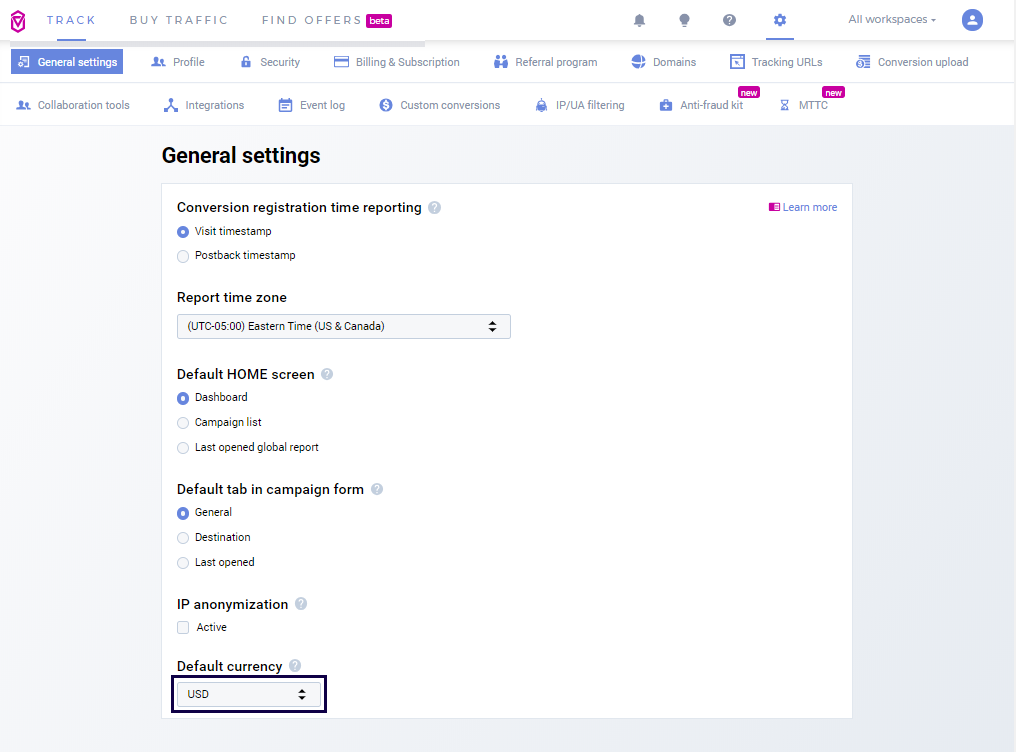Viewport: 1016px width, 752px height.
Task: Select the Postback timestamp radio button
Action: coord(183,256)
